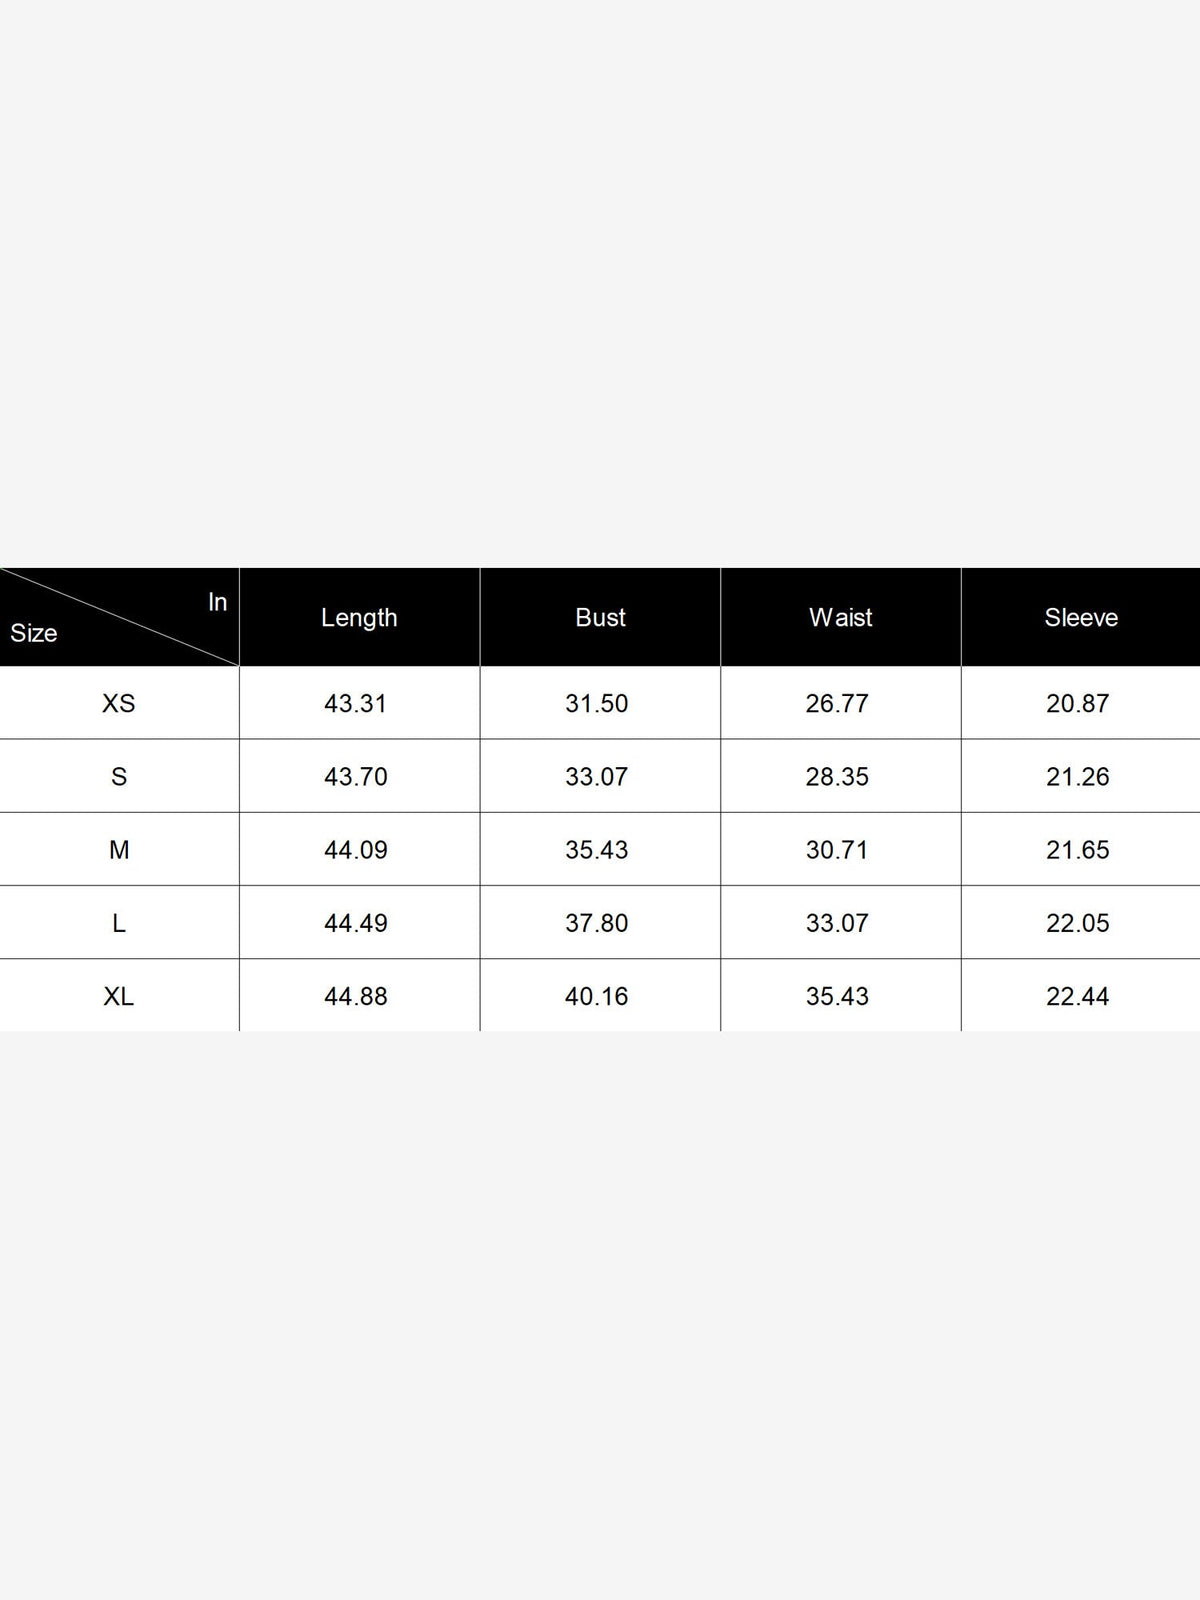Click the XS length value 43.31
Screen dimensions: 1200x1600
click(x=355, y=703)
